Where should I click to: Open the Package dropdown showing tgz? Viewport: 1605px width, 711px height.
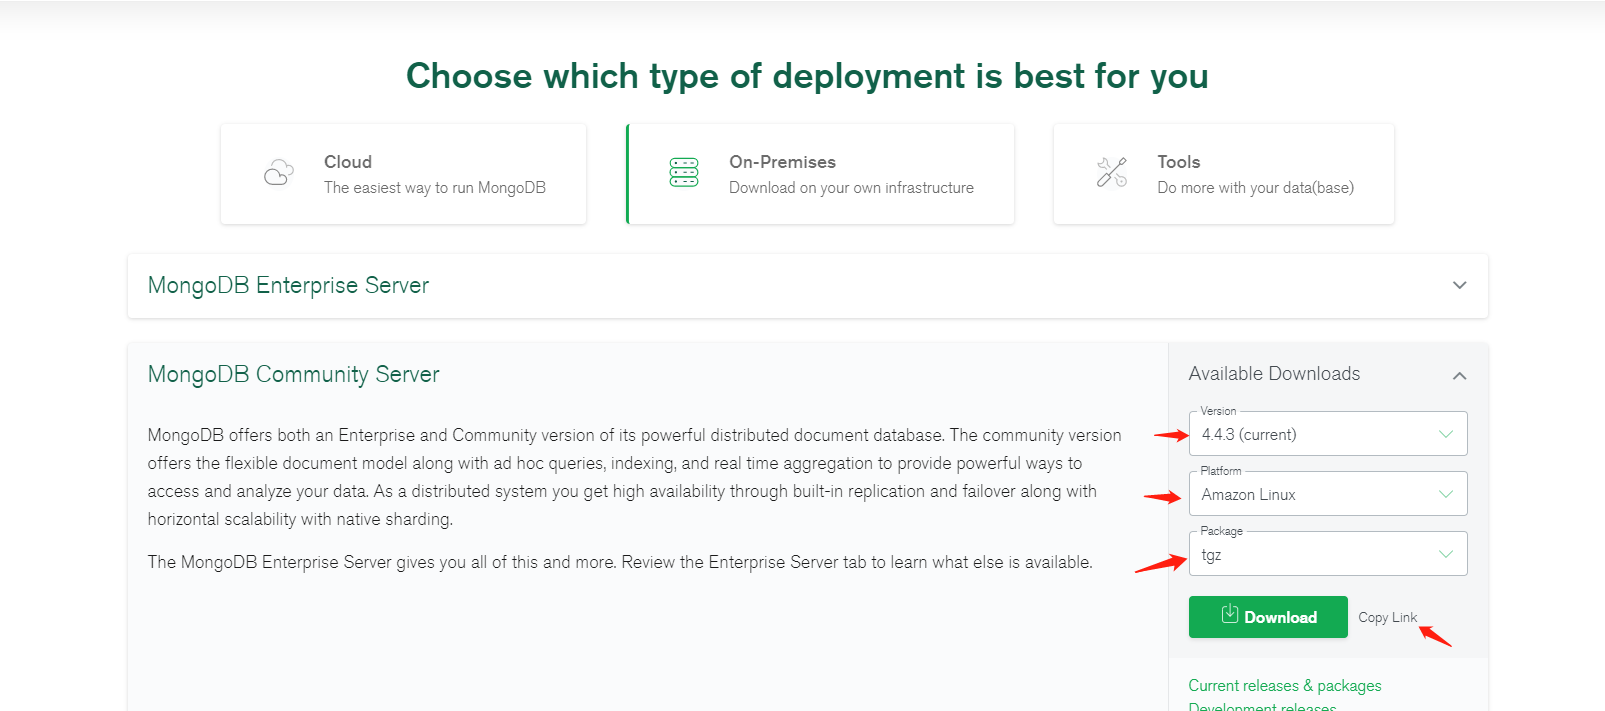(x=1327, y=554)
